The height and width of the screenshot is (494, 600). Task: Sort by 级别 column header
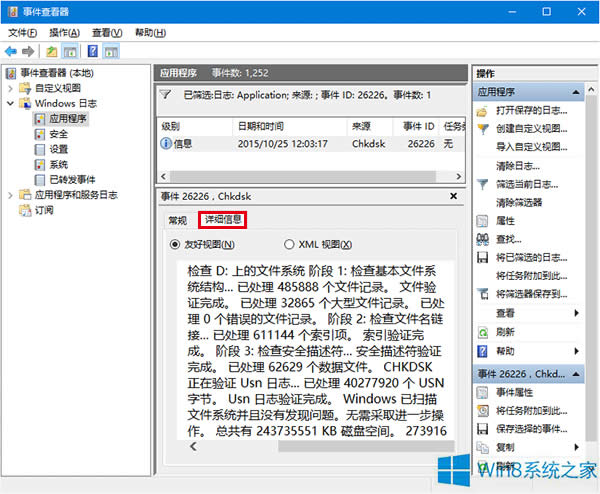coord(195,126)
